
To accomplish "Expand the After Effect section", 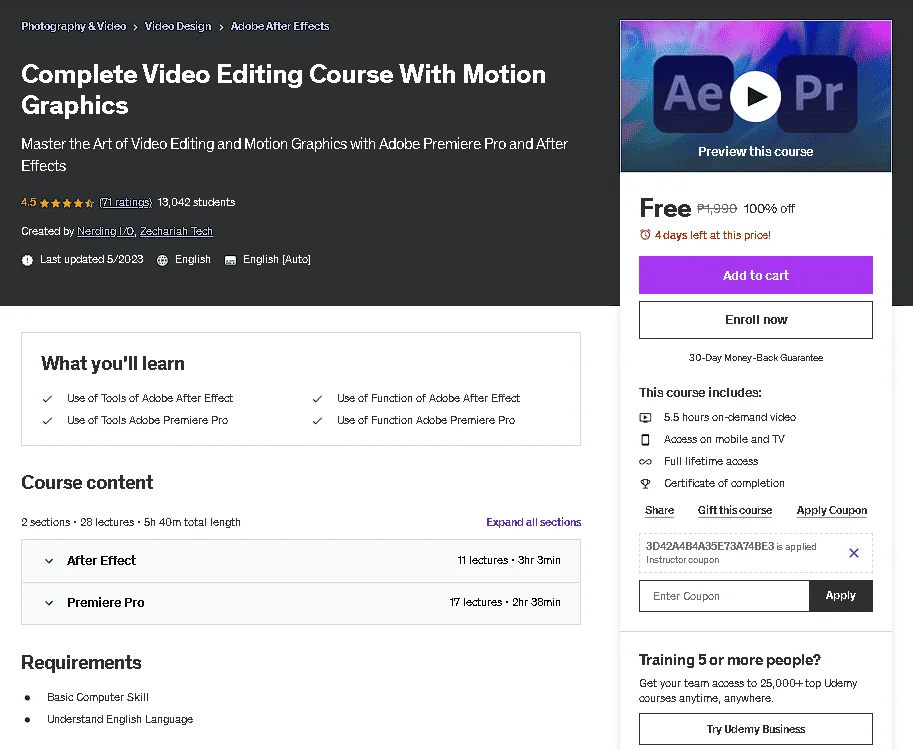I will (301, 561).
